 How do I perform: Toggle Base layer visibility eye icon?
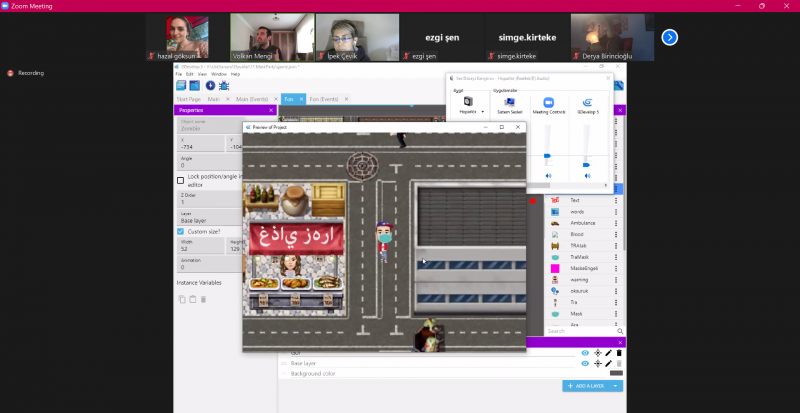click(x=585, y=363)
